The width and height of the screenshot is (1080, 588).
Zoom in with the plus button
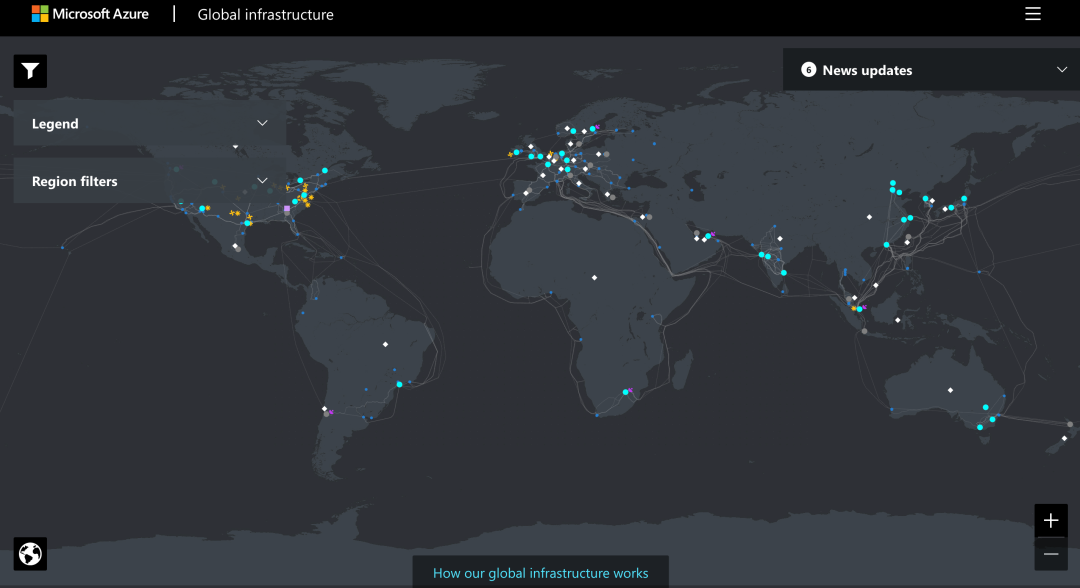tap(1050, 521)
